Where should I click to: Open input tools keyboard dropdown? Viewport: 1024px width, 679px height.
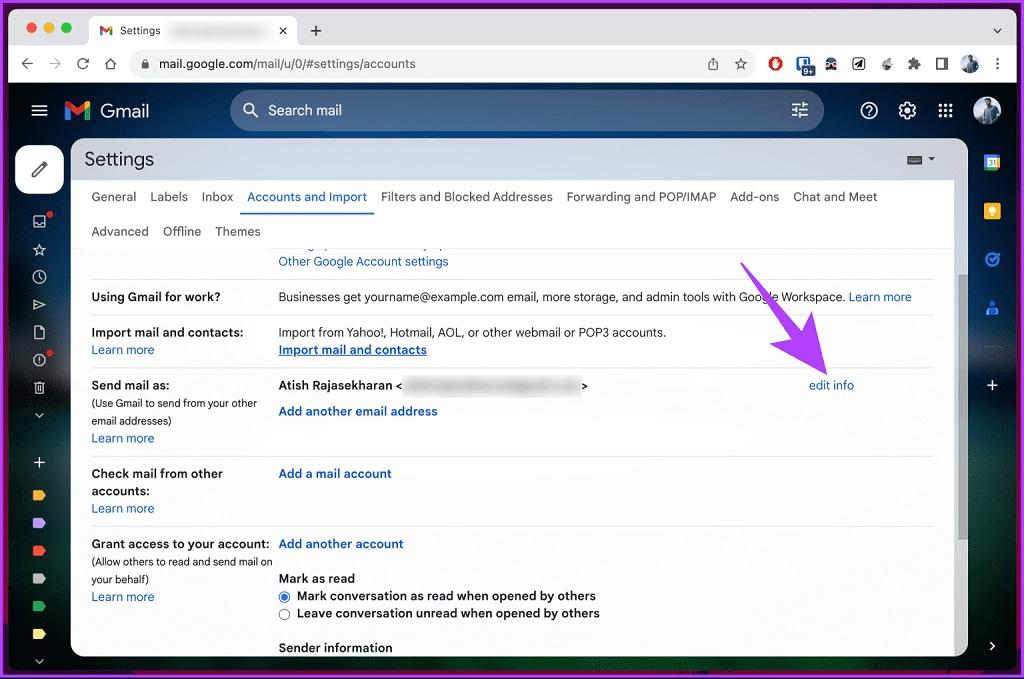click(x=921, y=159)
